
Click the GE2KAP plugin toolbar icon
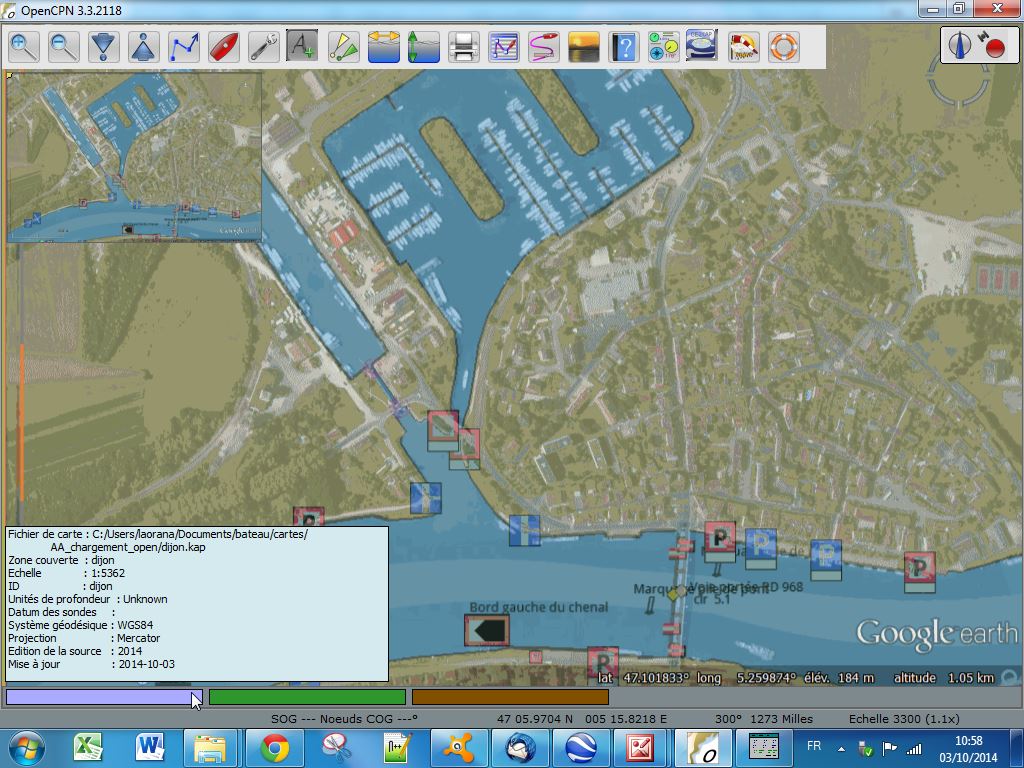702,46
